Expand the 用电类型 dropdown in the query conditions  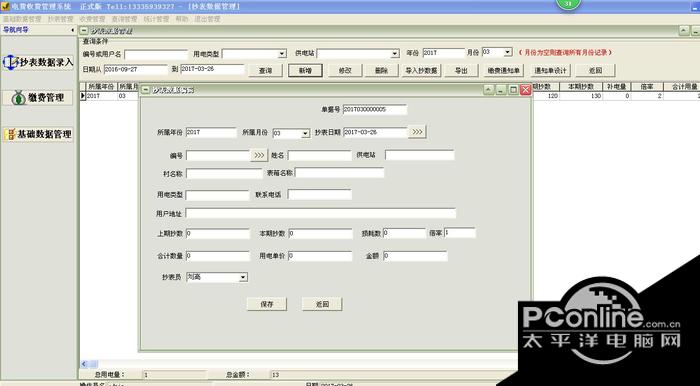pyautogui.click(x=282, y=54)
